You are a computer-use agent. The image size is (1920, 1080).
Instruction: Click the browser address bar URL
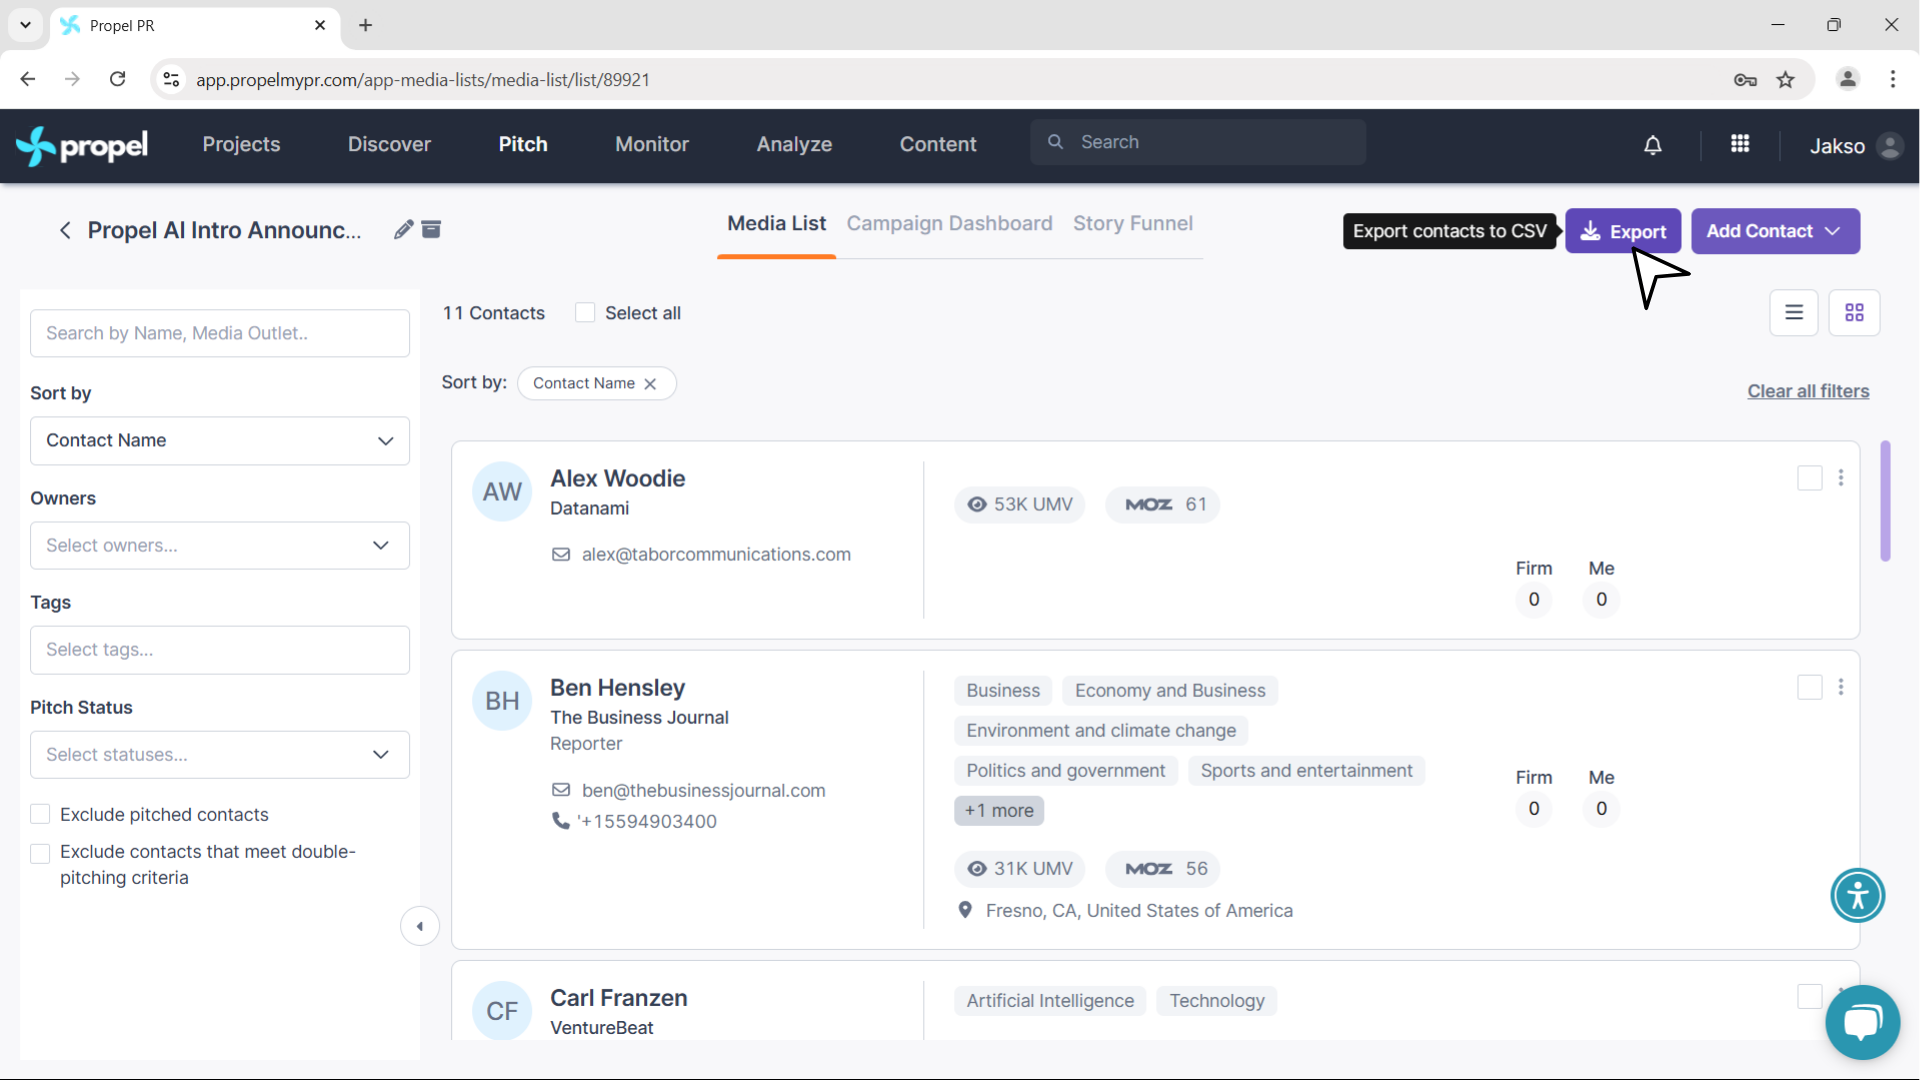pos(422,80)
